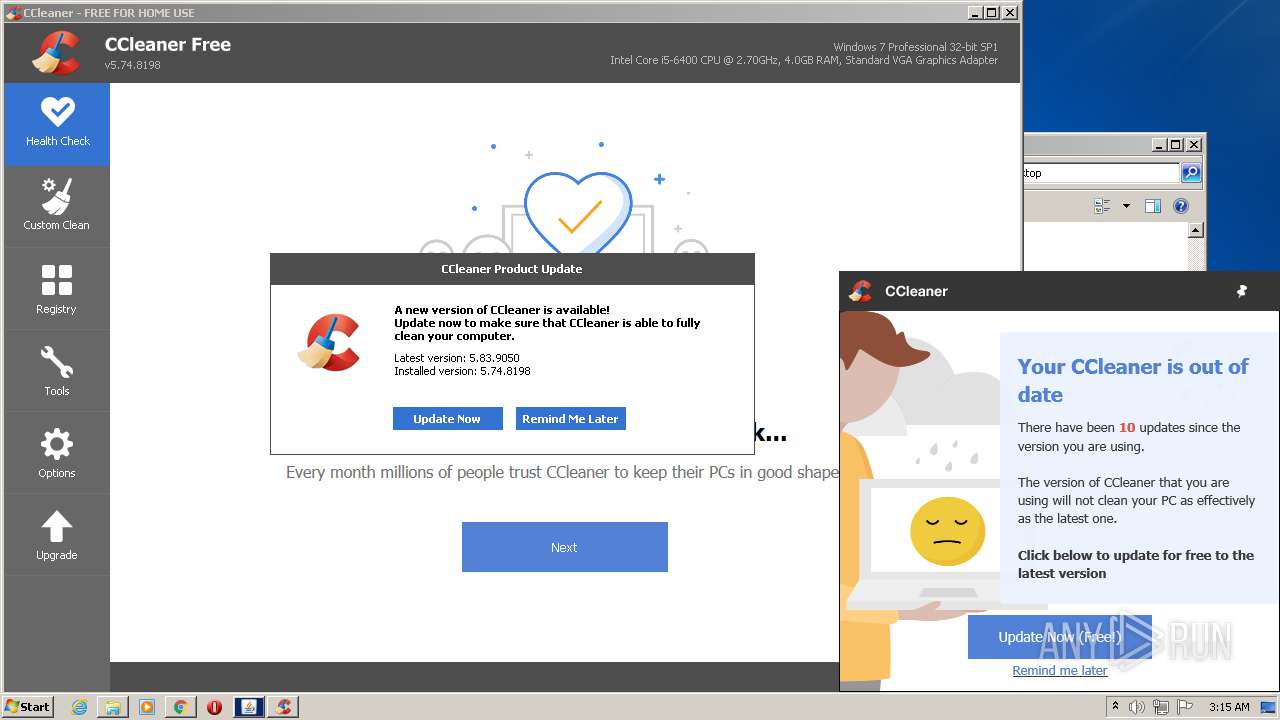Maximize the Explorer window
The image size is (1280, 720).
tap(1176, 144)
